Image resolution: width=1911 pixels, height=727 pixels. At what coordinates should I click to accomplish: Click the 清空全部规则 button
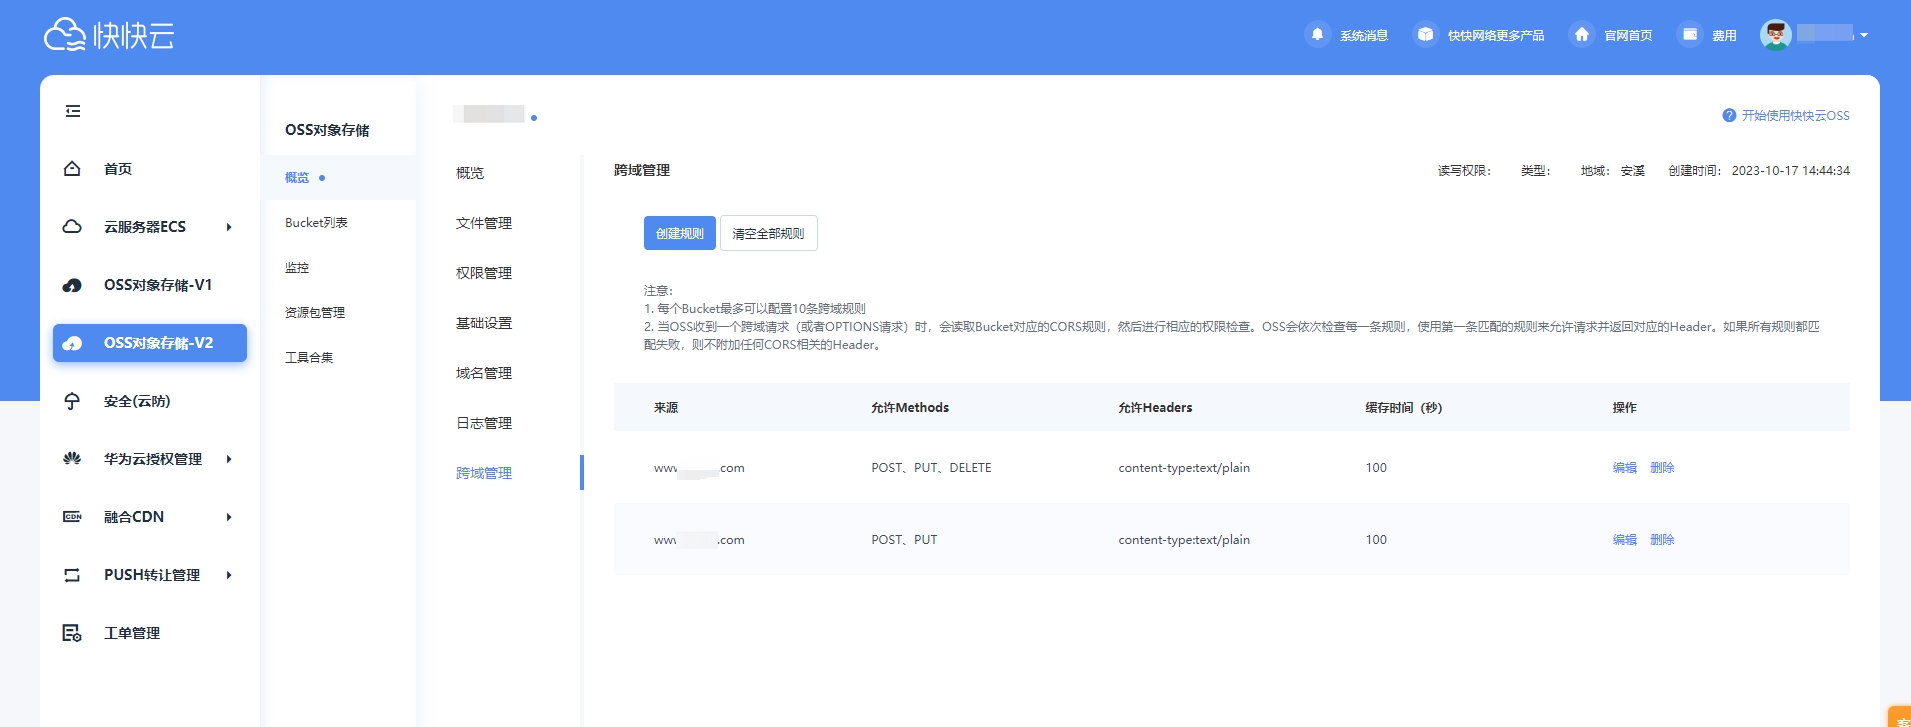[768, 233]
